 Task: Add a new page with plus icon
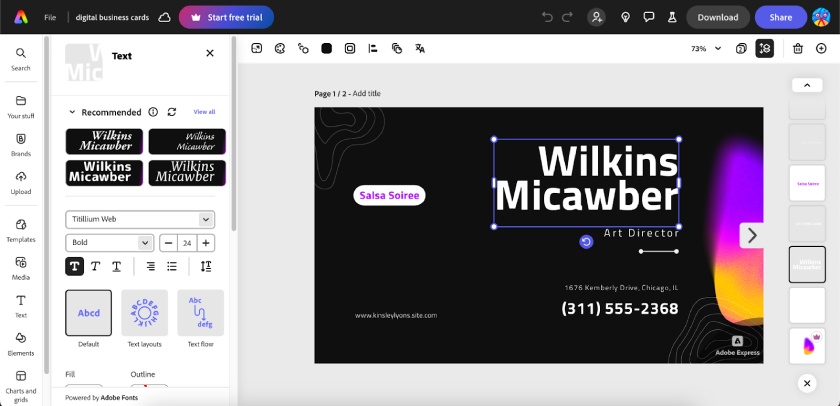tap(821, 48)
